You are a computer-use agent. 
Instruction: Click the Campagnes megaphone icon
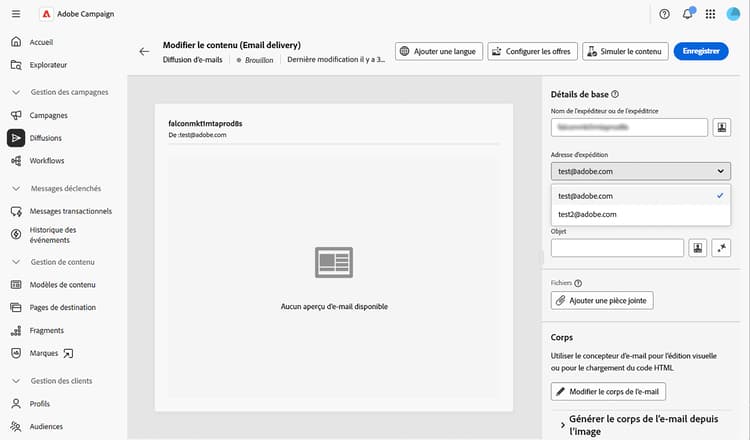point(16,115)
